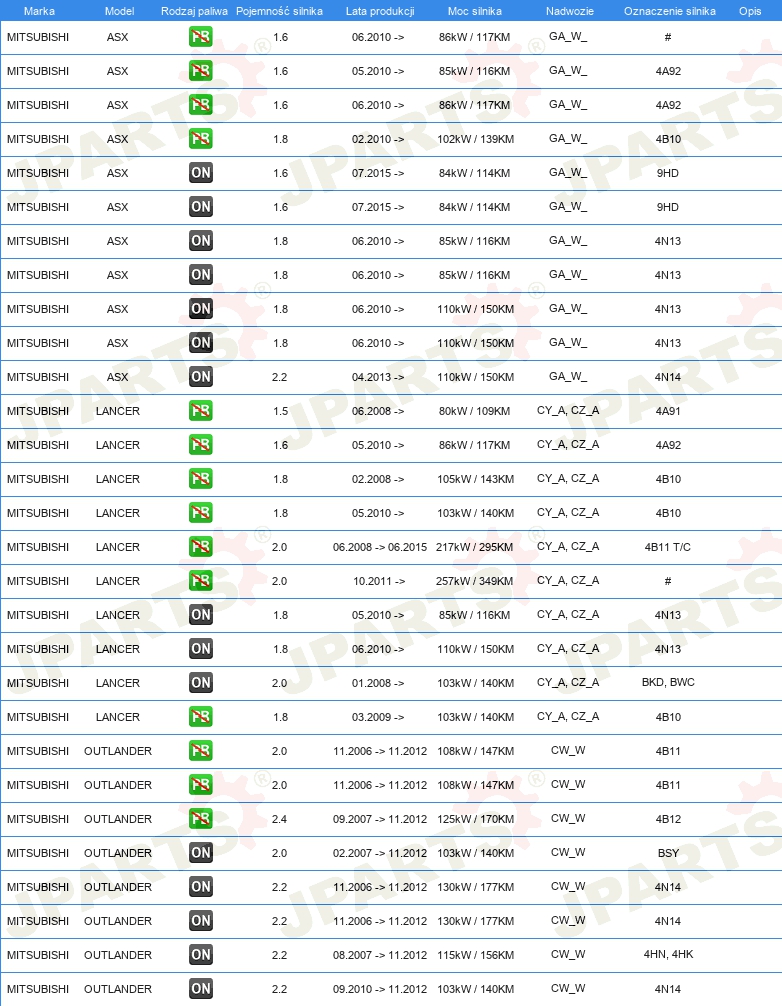
Task: Select the 04.2013 -> production date cell
Action: [378, 377]
